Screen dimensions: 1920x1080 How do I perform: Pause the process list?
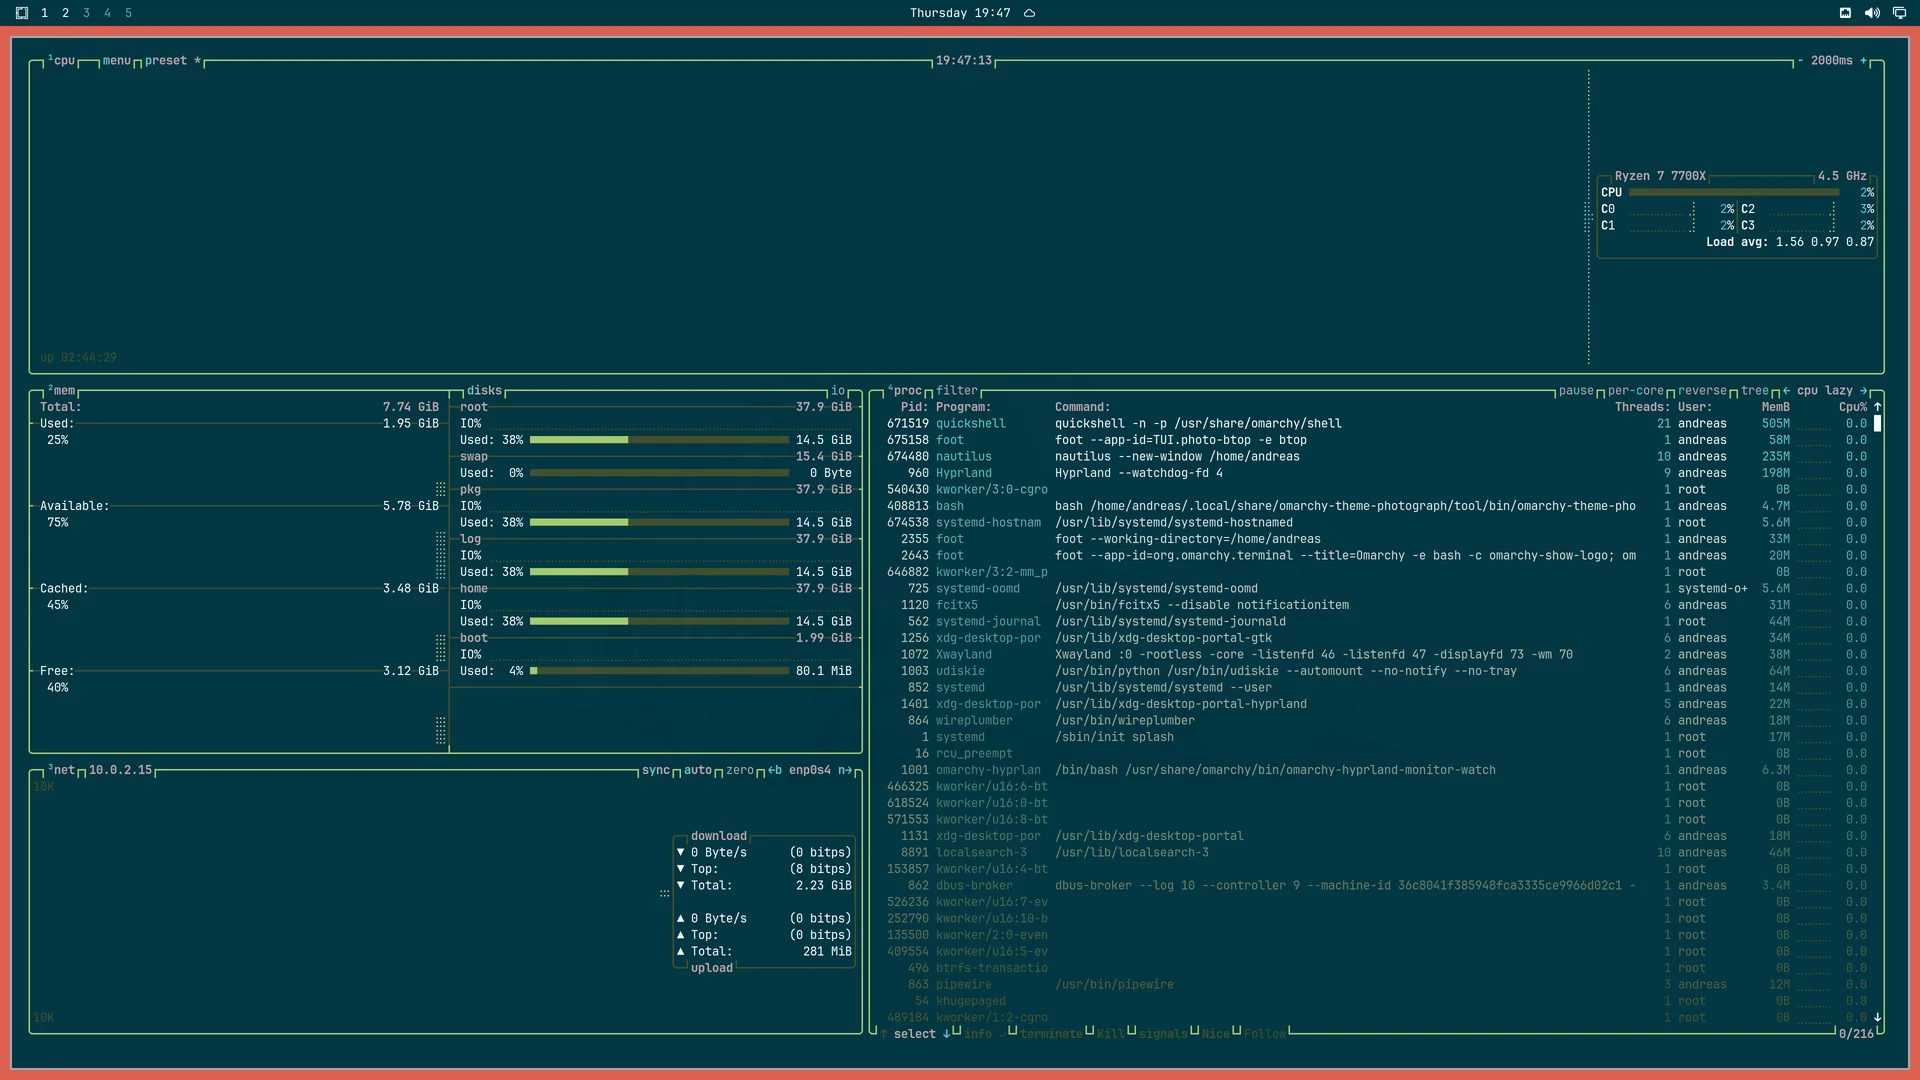pyautogui.click(x=1576, y=391)
